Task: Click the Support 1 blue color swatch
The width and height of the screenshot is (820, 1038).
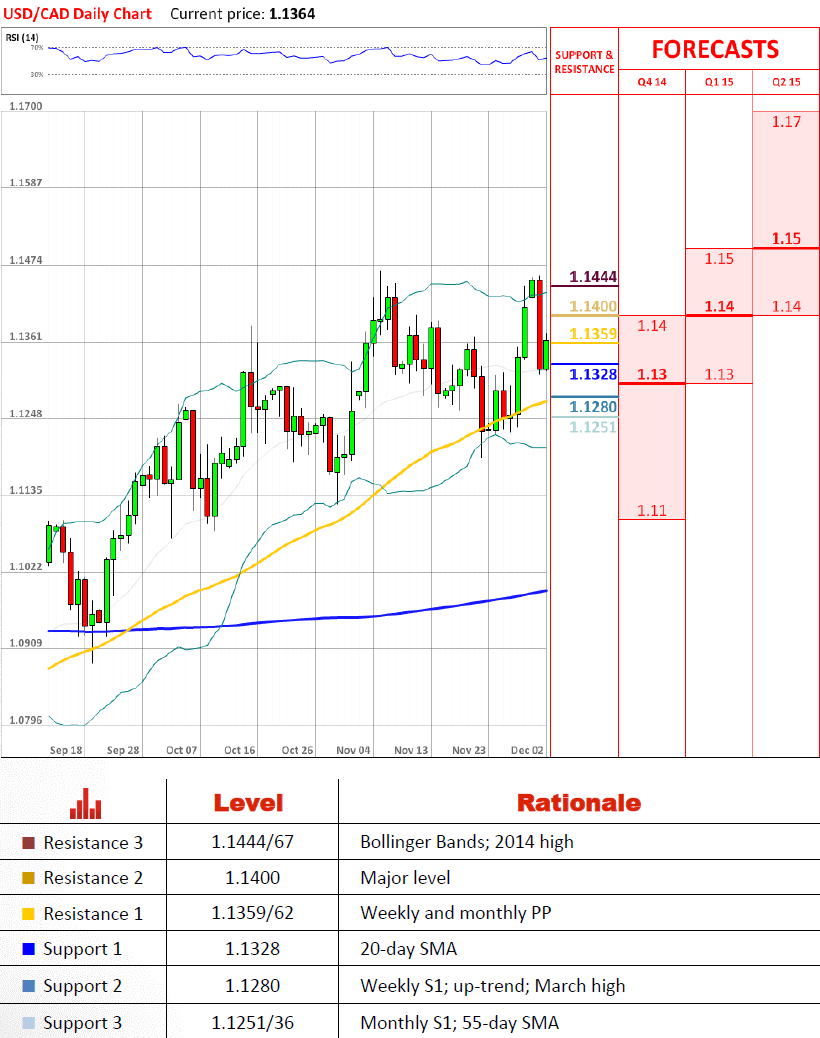Action: click(28, 949)
